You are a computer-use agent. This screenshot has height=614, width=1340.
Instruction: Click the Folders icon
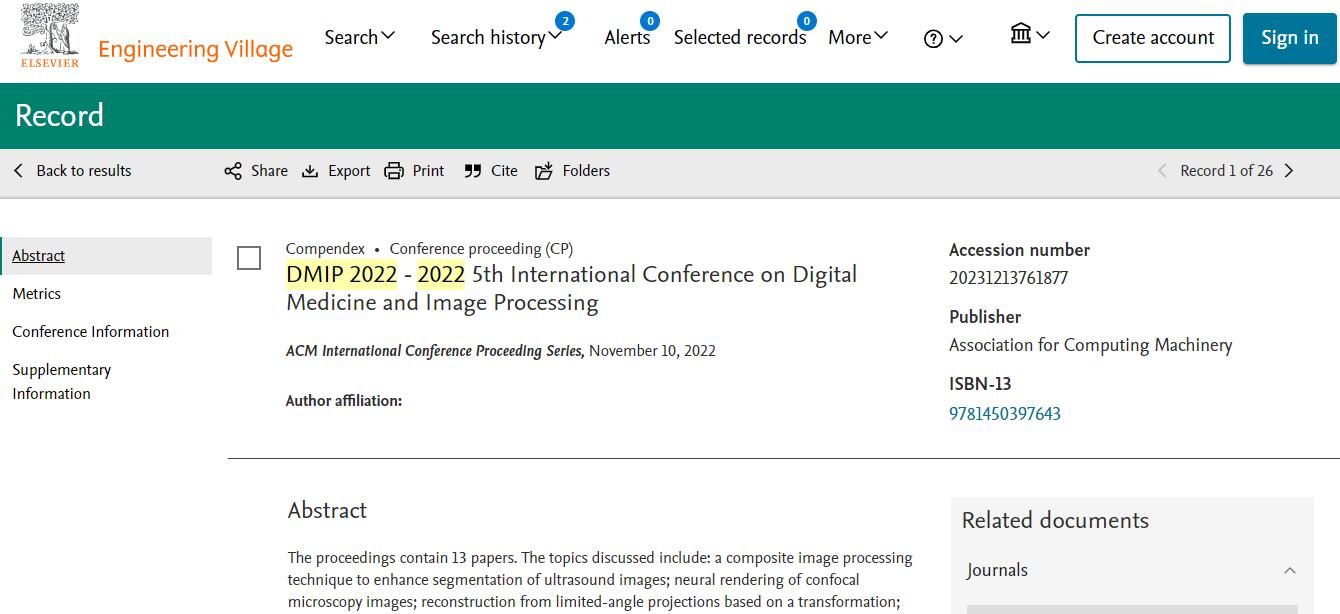tap(544, 171)
